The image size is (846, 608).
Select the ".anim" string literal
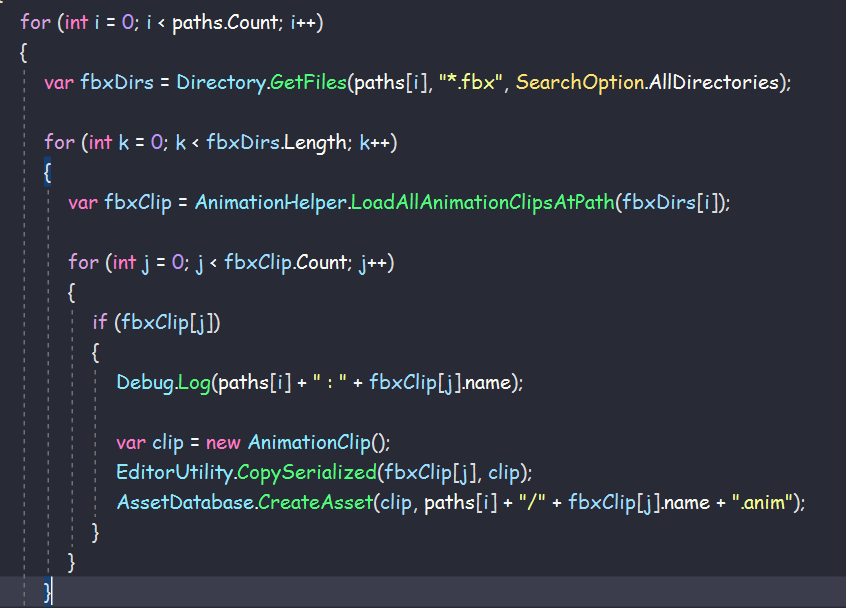coord(762,503)
